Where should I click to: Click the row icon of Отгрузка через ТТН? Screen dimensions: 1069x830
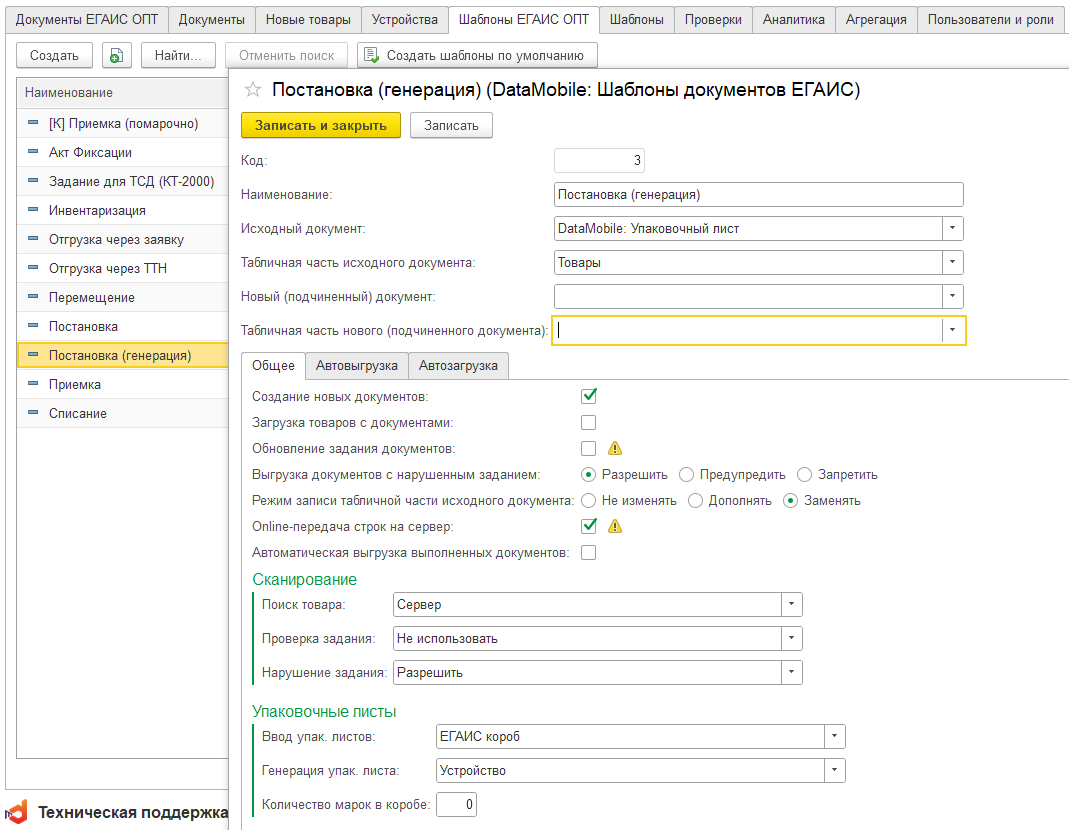click(x=33, y=268)
